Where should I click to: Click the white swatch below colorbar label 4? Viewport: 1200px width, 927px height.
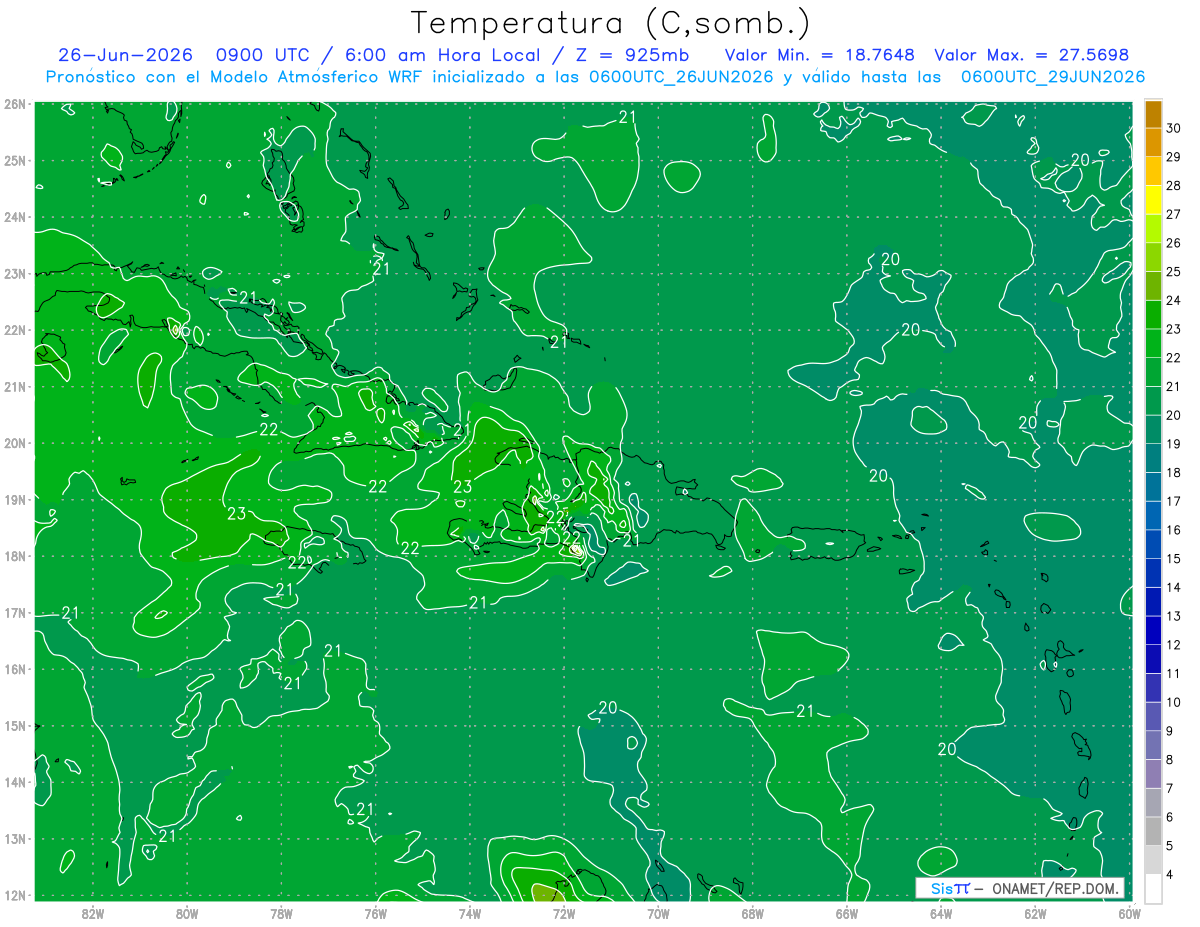pyautogui.click(x=1153, y=889)
